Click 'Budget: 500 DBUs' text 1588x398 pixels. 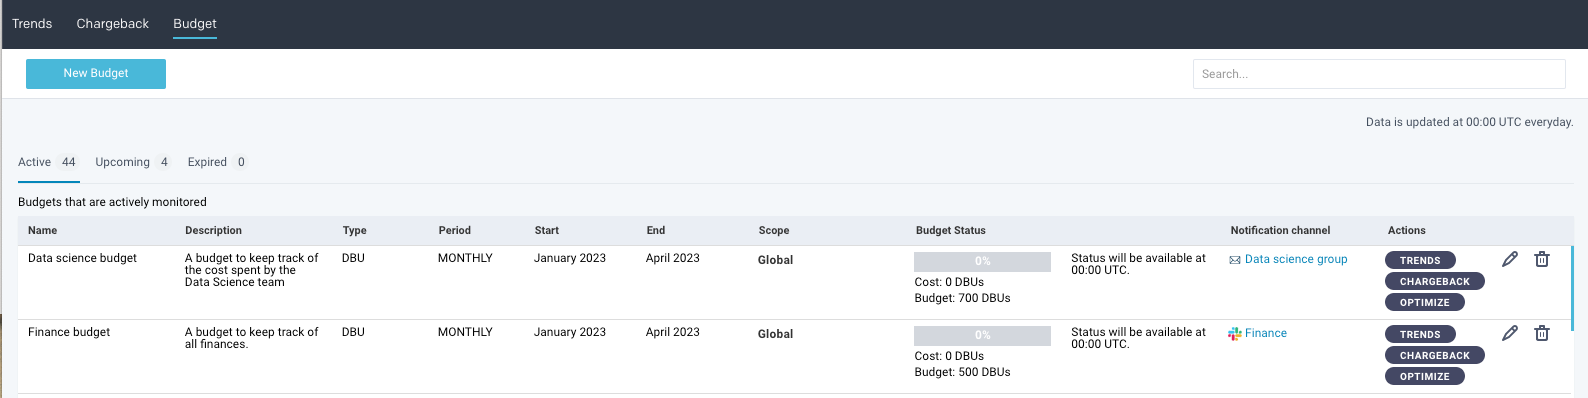pyautogui.click(x=962, y=372)
